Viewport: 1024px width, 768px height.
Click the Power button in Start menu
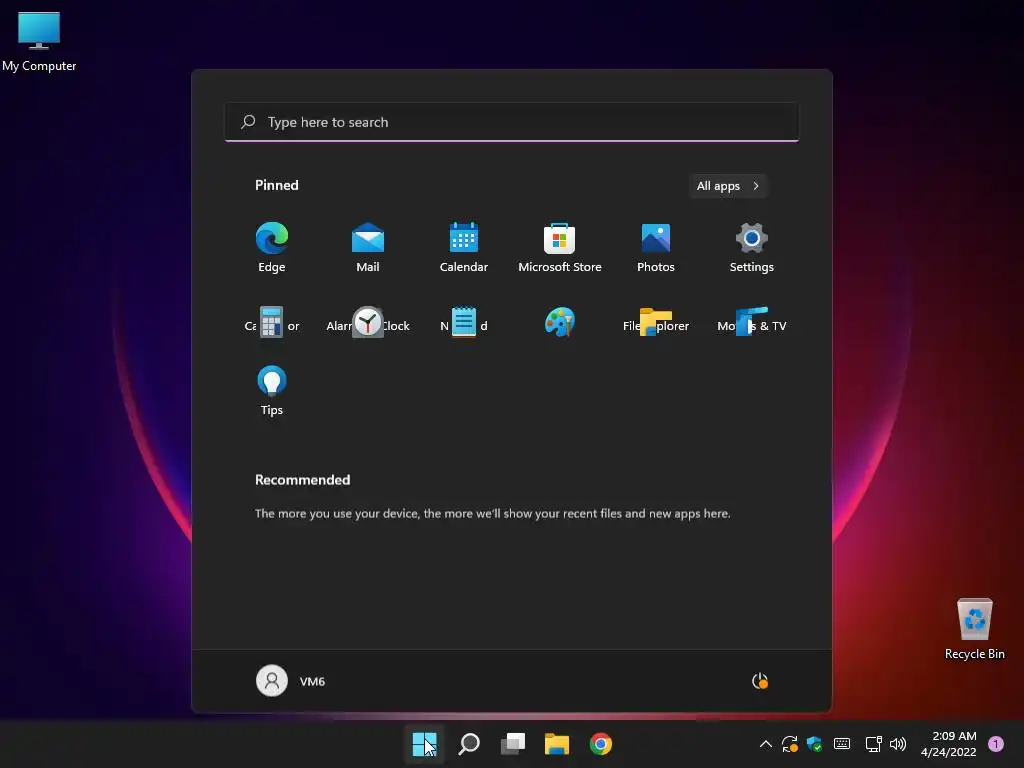(x=760, y=681)
